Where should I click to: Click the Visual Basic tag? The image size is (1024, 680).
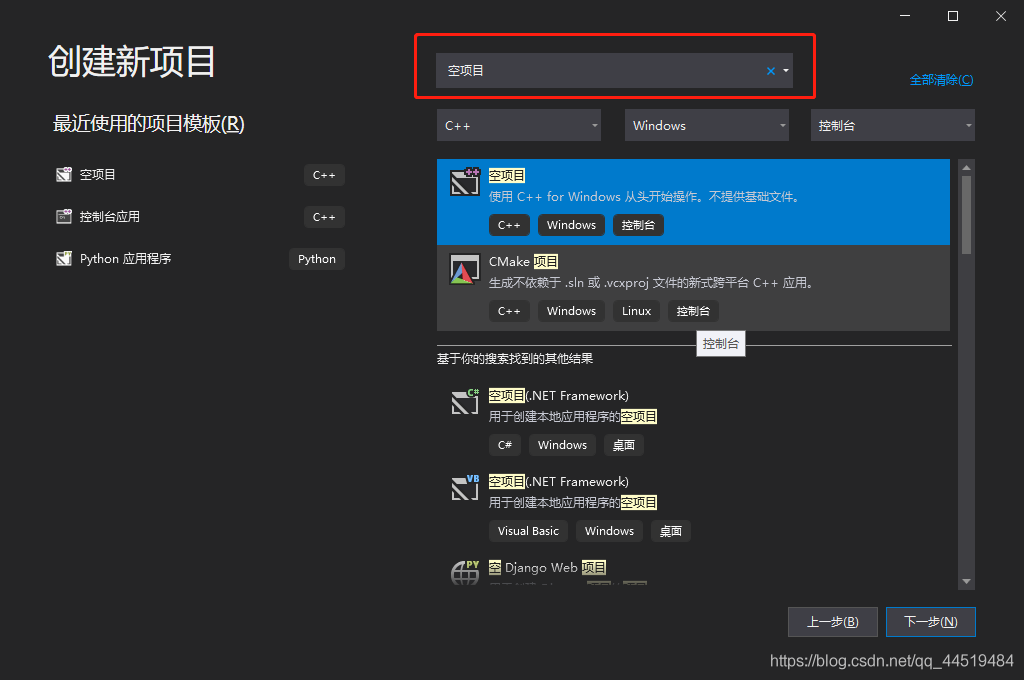pyautogui.click(x=528, y=531)
